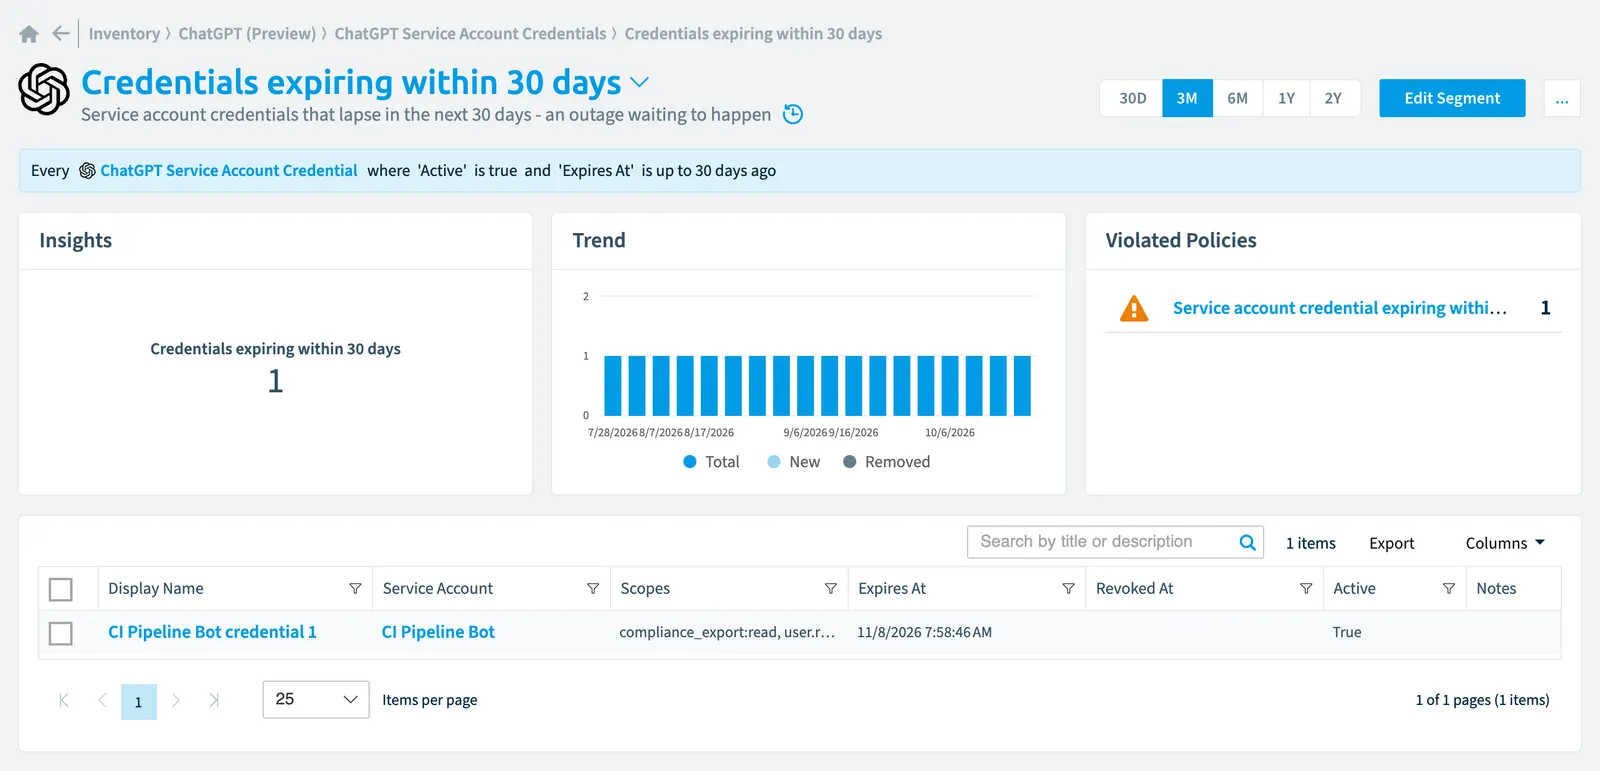1600x771 pixels.
Task: Select the CI Pipeline Bot credential 1 row checkbox
Action: click(61, 633)
